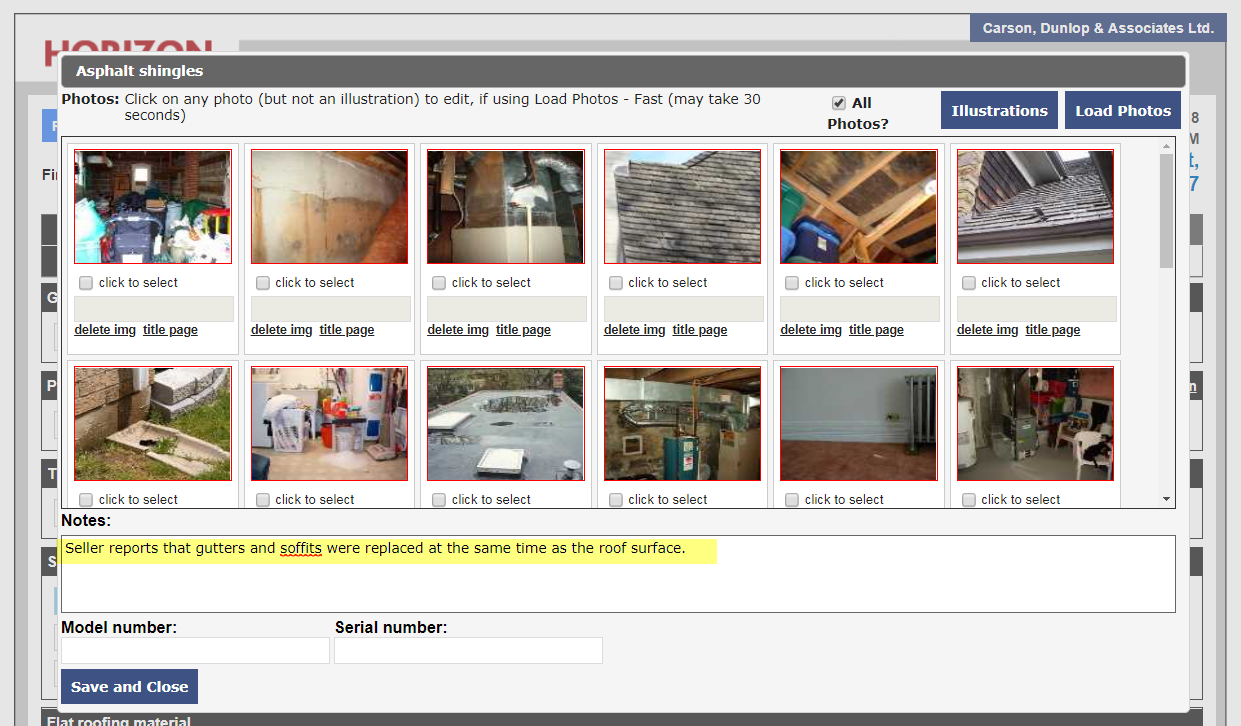Screen dimensions: 1241x726
Task: Click the Illustrations button
Action: click(x=999, y=110)
